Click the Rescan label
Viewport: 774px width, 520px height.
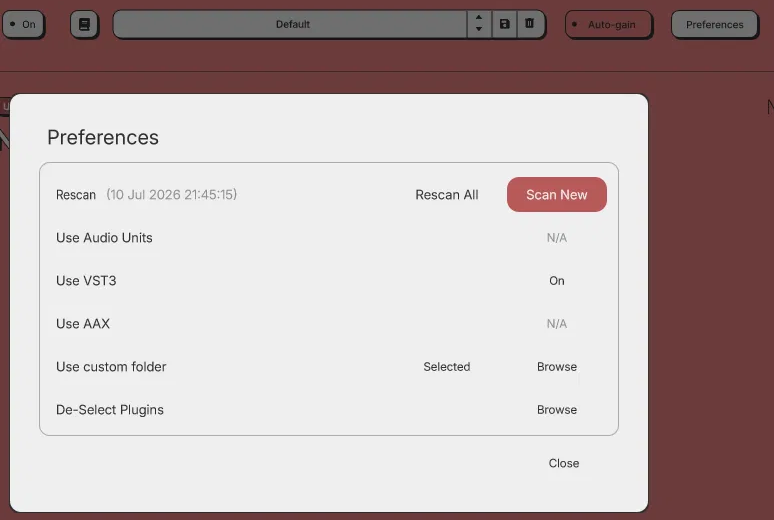pyautogui.click(x=76, y=195)
